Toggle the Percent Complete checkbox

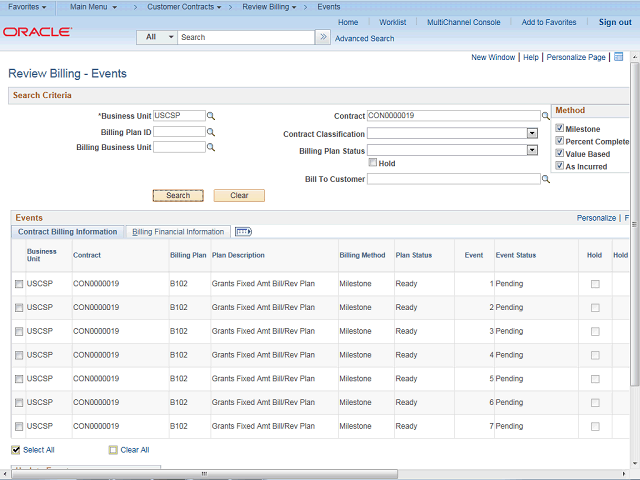click(560, 142)
